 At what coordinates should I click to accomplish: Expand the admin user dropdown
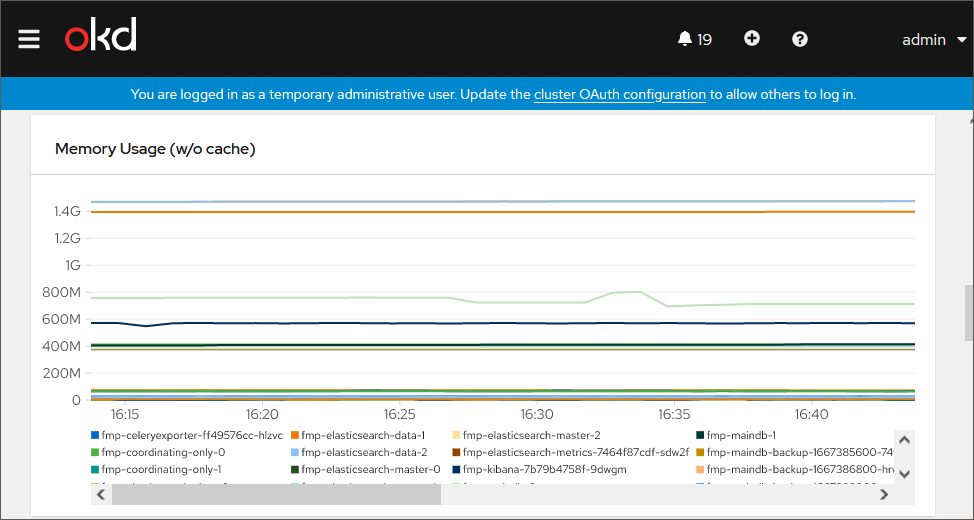(x=934, y=40)
